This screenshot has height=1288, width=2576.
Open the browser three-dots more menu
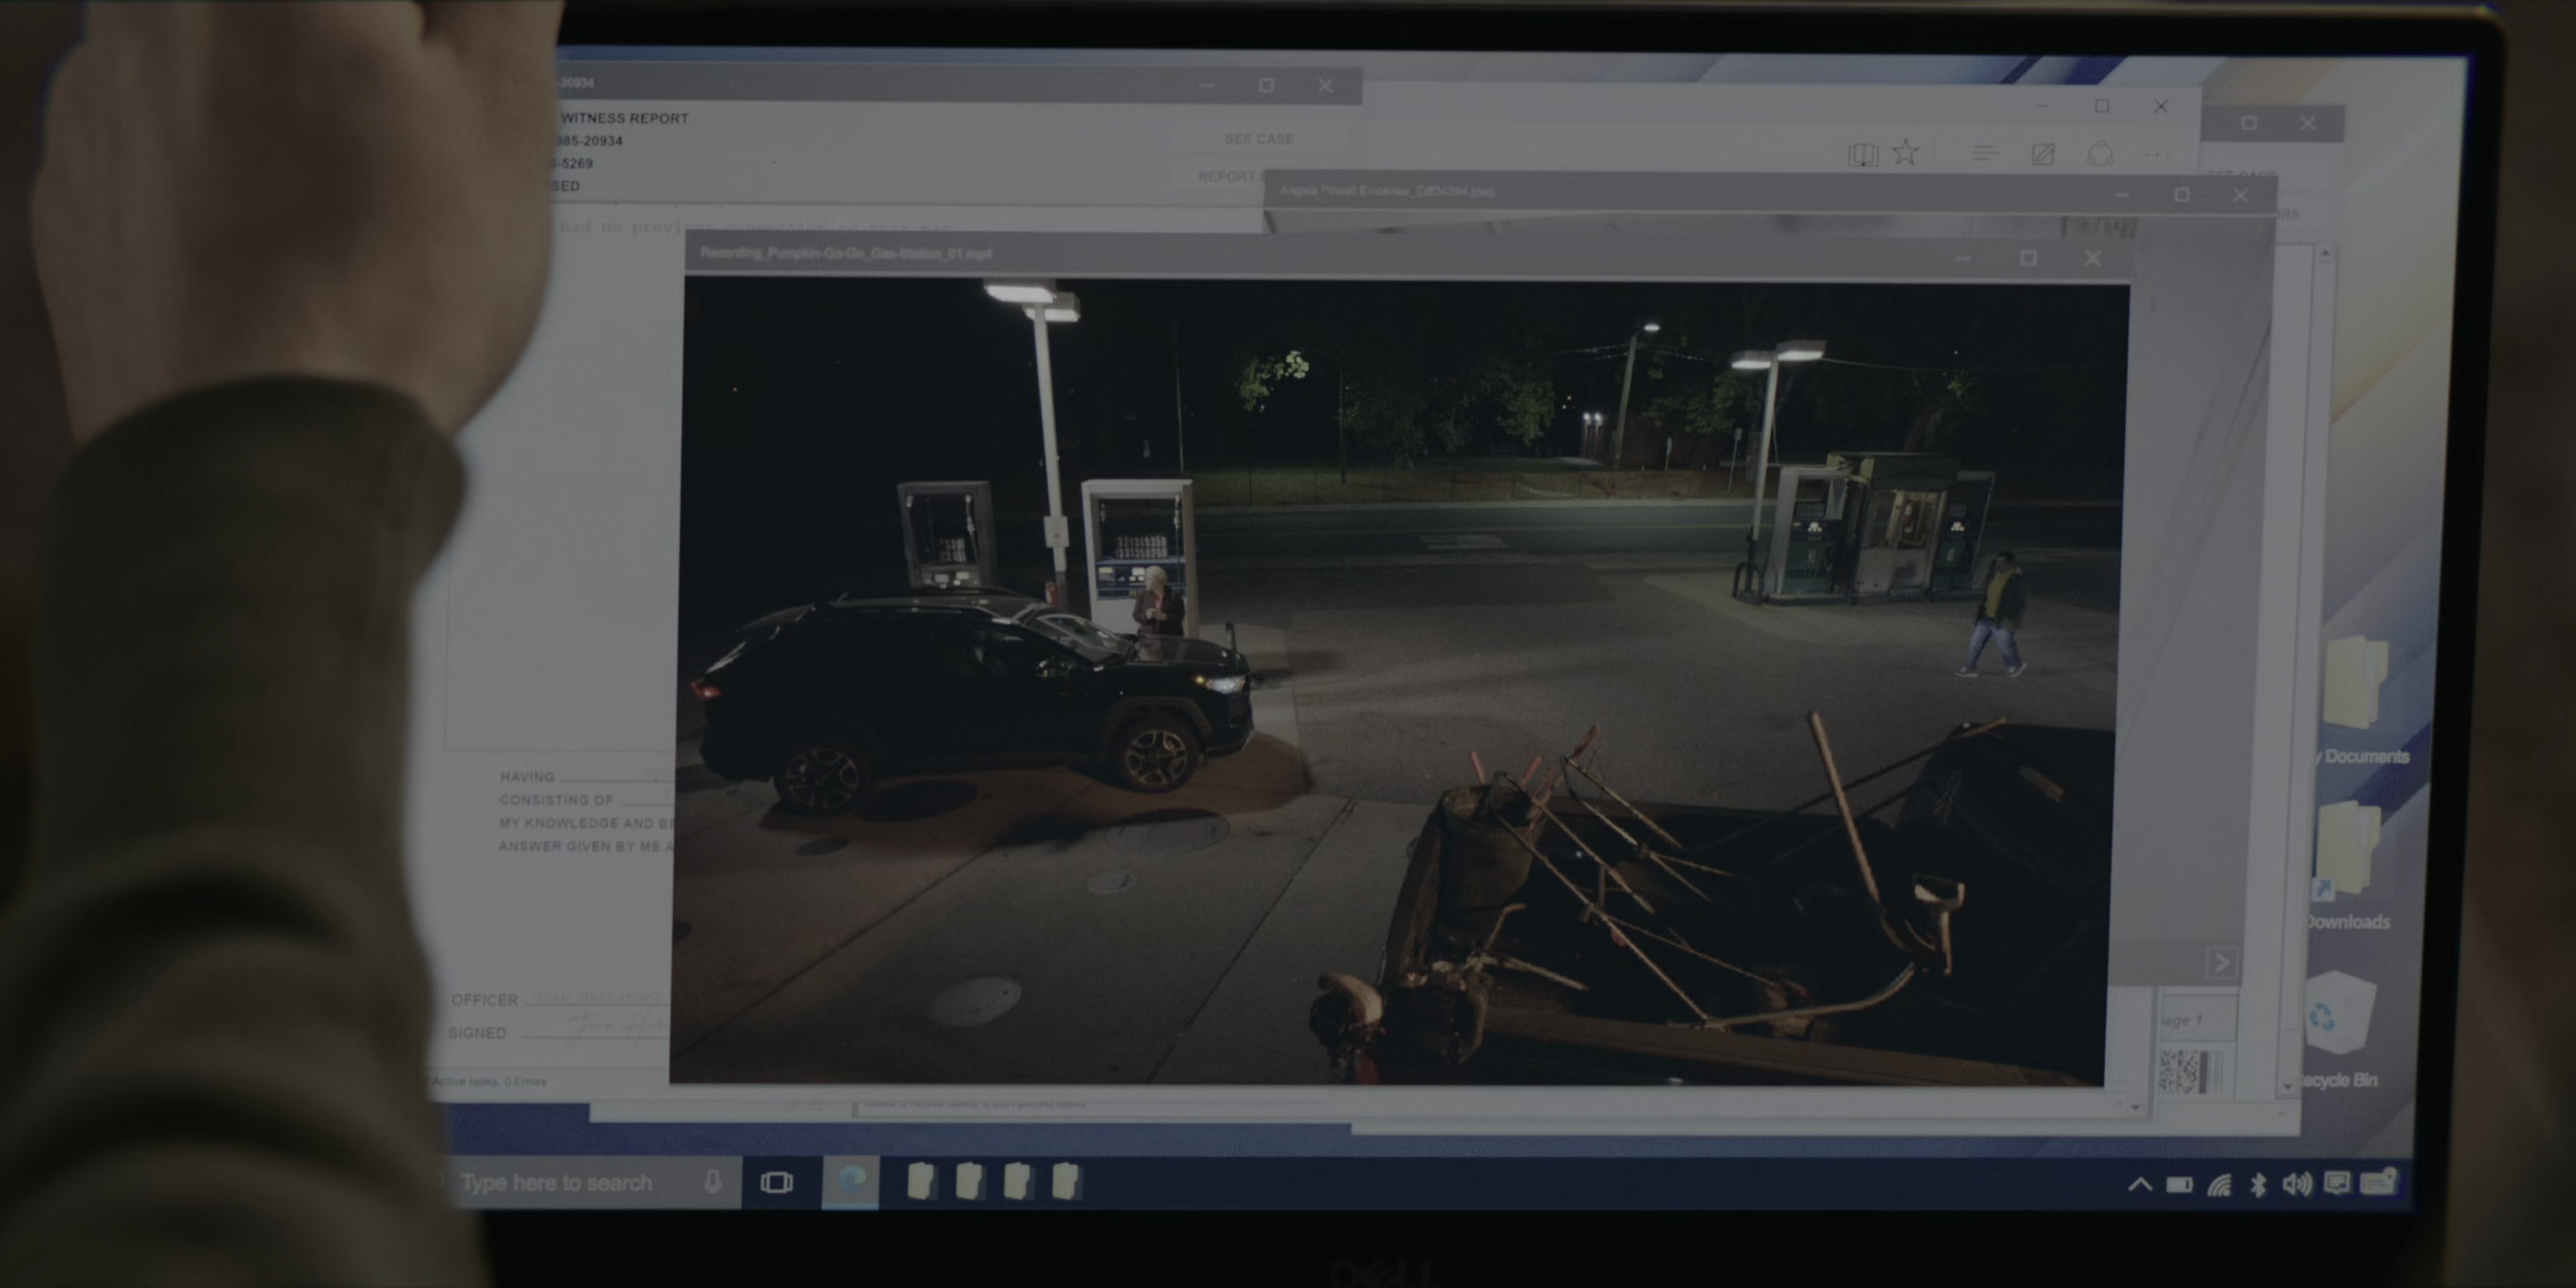(2157, 155)
